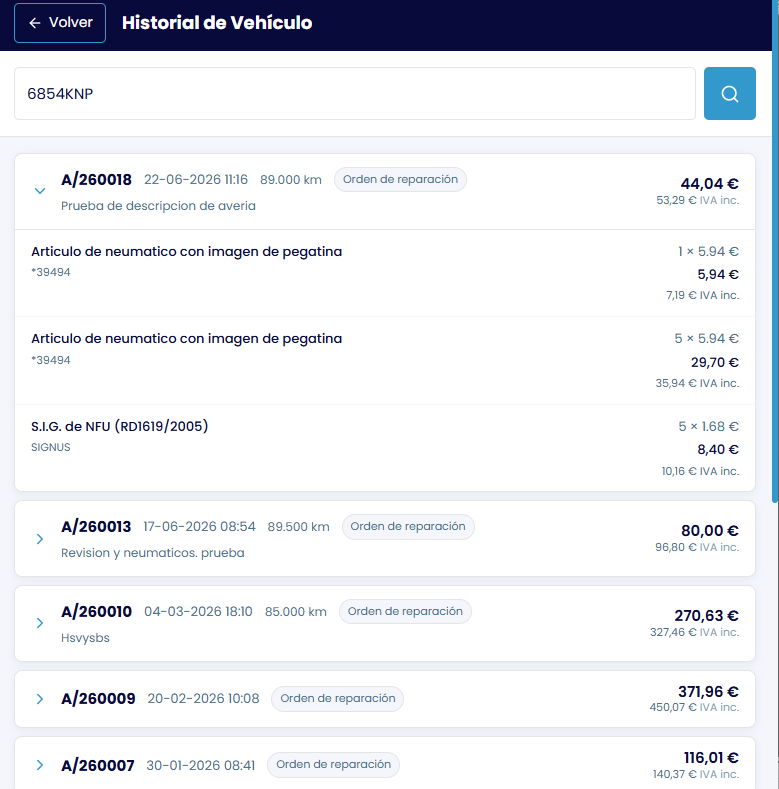The width and height of the screenshot is (779, 789).
Task: Click '7,19 € IVA inc.' line amount
Action: coord(703,295)
